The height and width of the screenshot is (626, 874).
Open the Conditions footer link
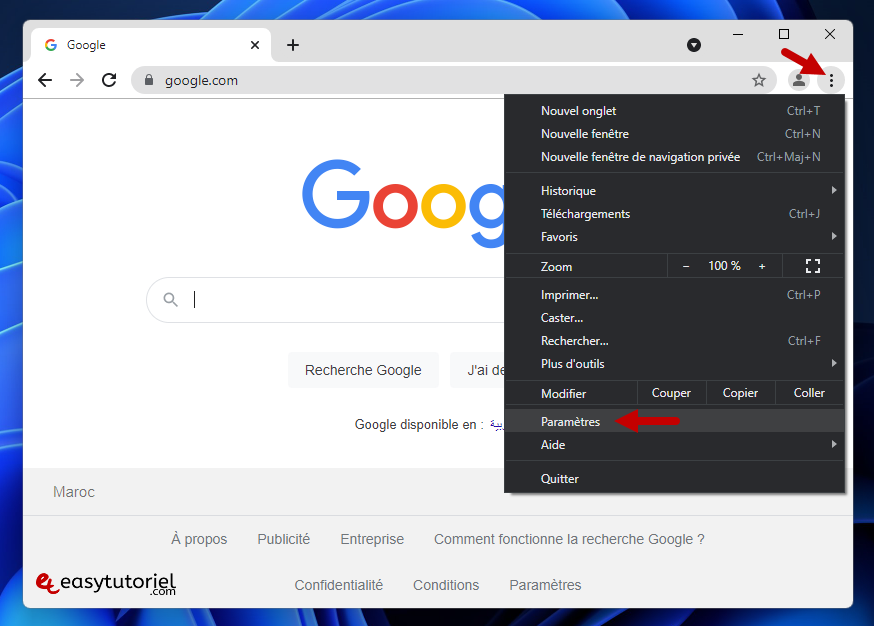[x=446, y=585]
